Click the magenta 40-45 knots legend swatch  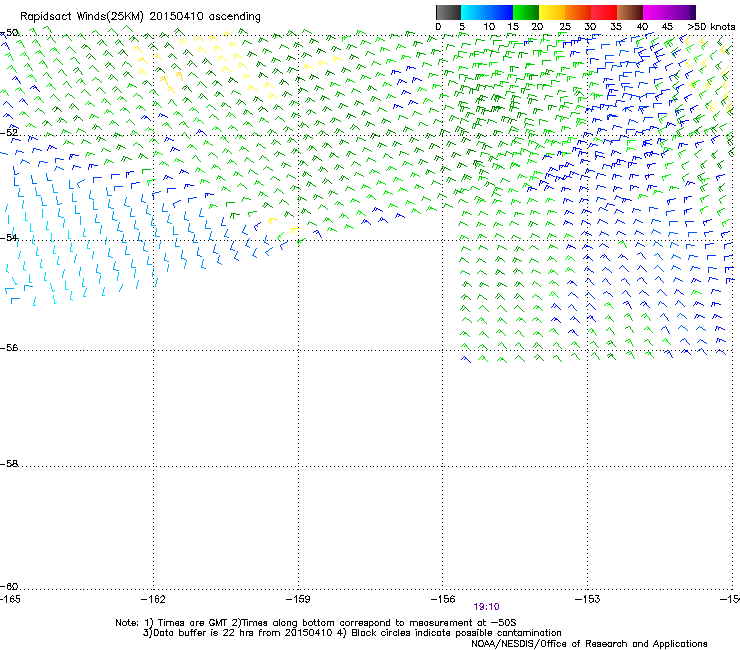click(x=656, y=12)
